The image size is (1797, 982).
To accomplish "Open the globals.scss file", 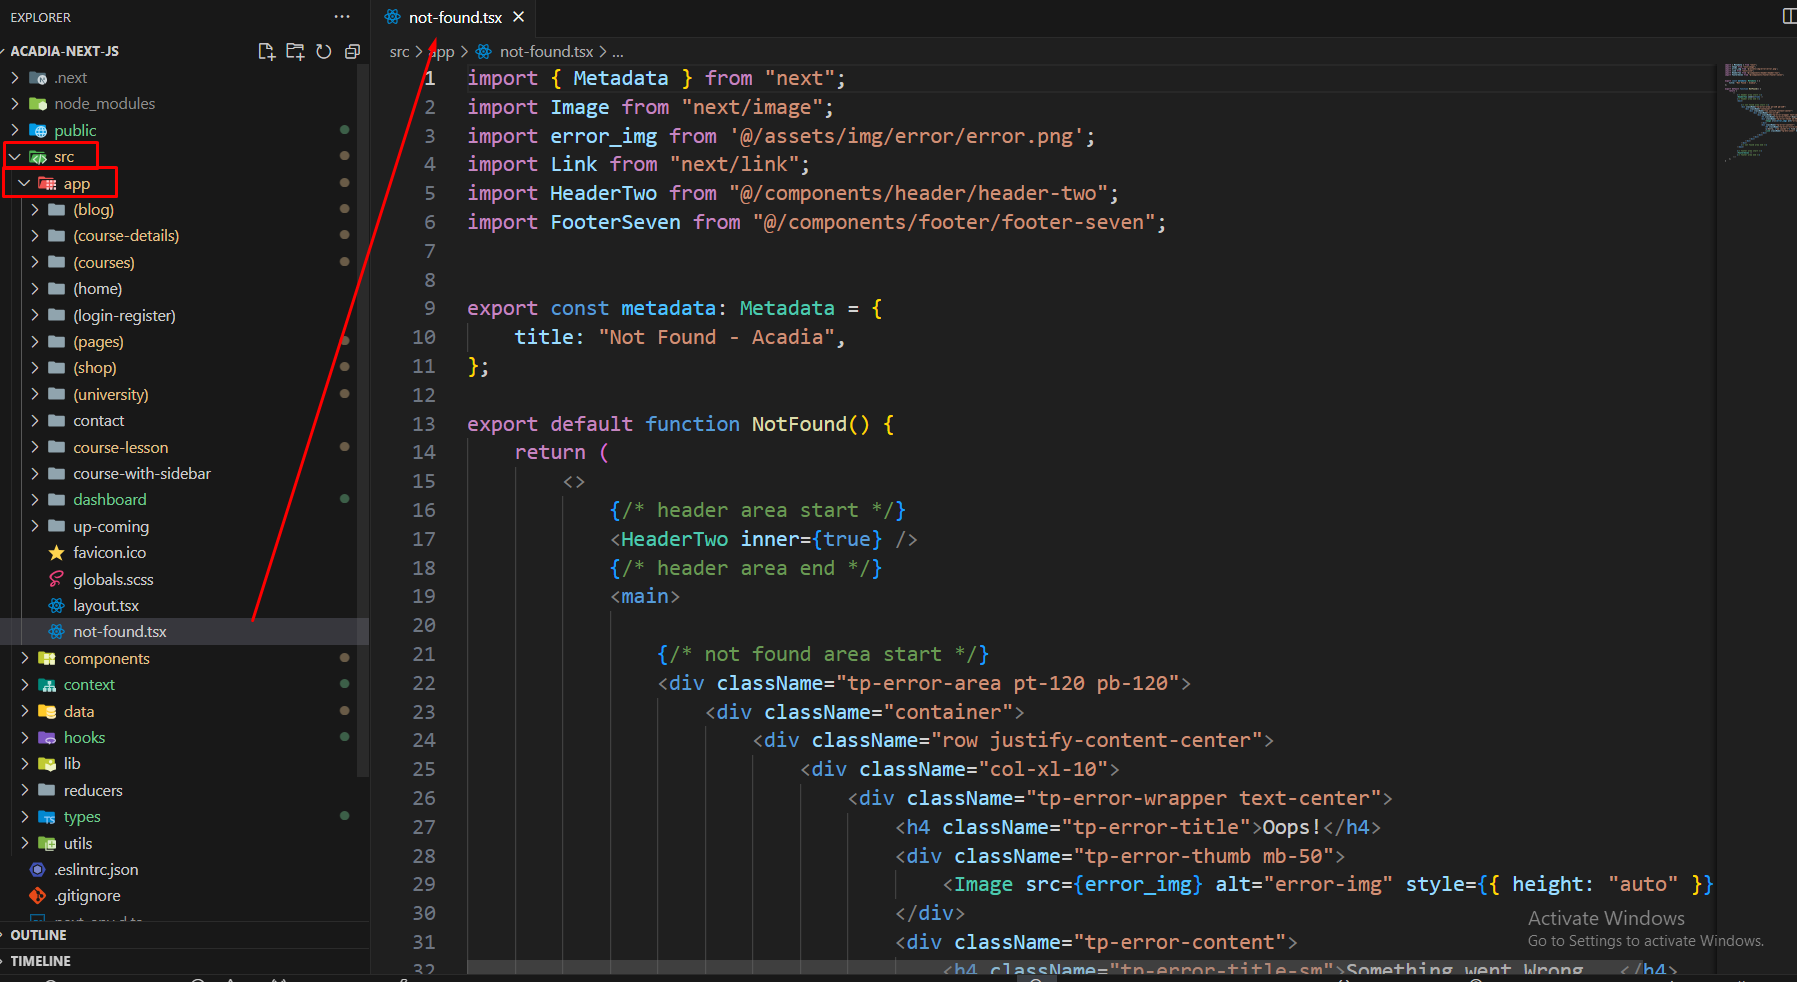I will click(113, 580).
